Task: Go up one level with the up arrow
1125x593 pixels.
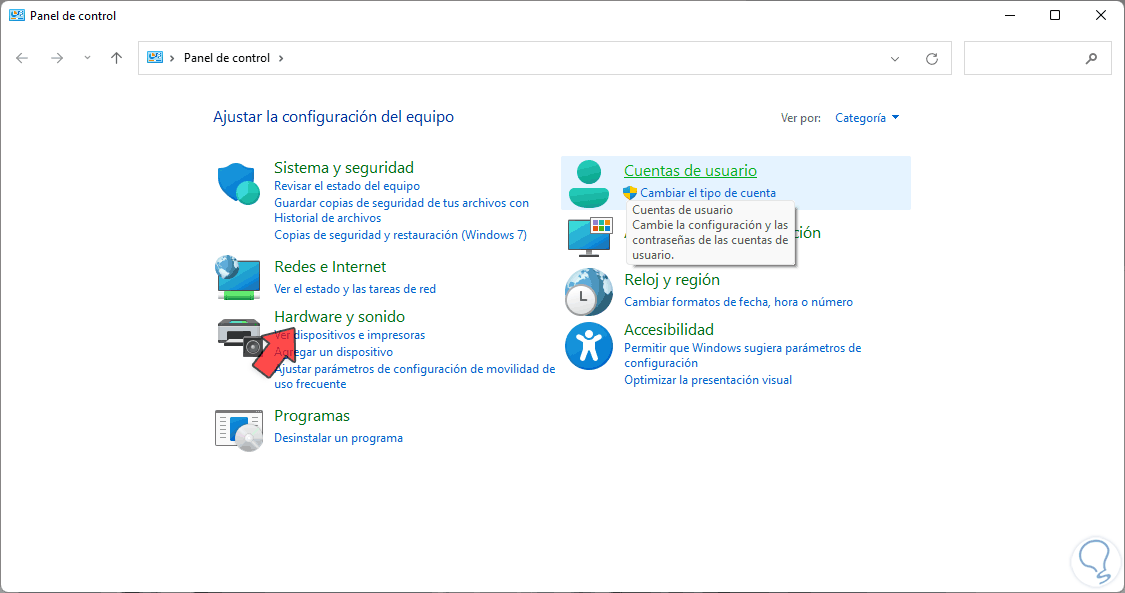Action: tap(116, 58)
